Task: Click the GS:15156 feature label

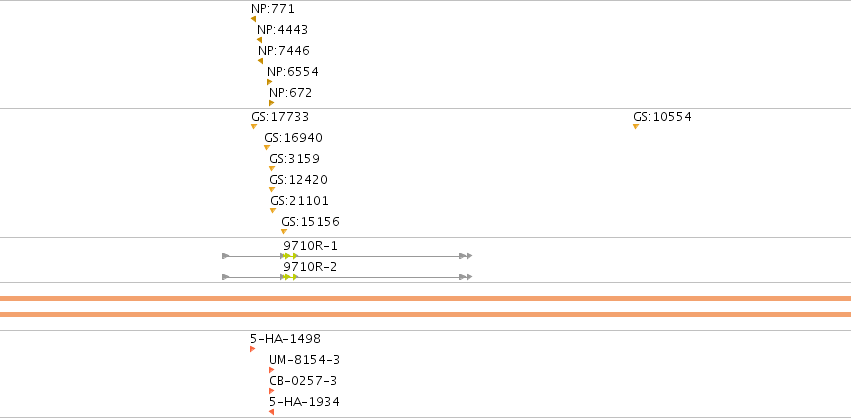Action: tap(310, 222)
